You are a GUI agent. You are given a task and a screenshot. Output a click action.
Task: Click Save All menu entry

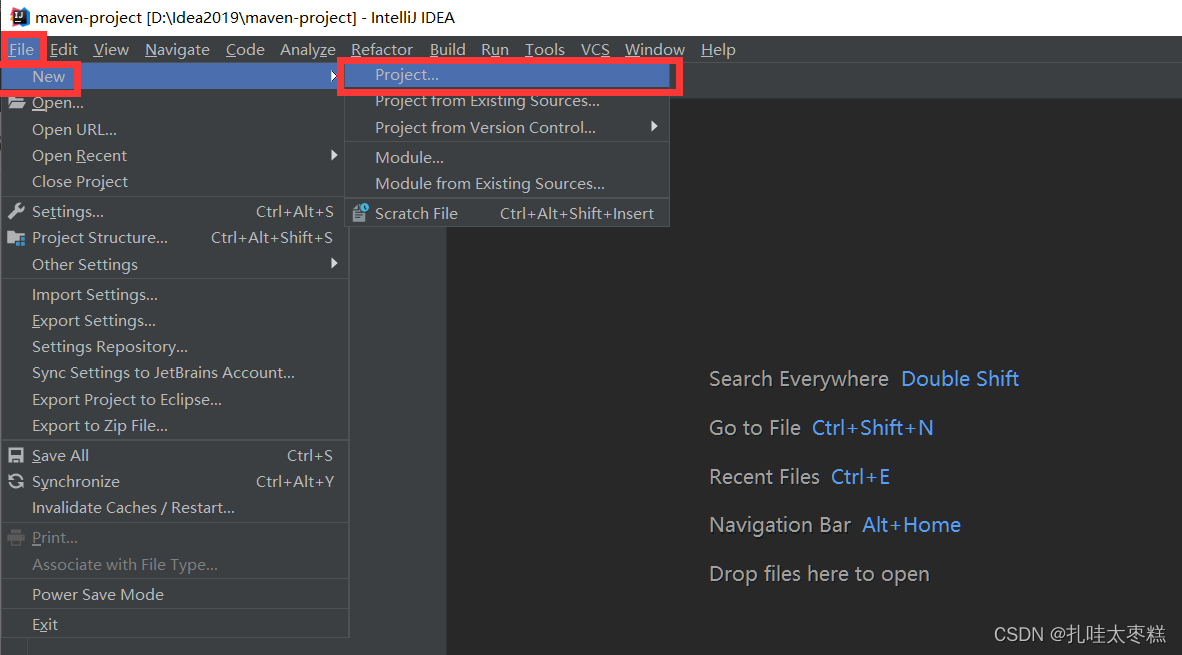pyautogui.click(x=175, y=455)
